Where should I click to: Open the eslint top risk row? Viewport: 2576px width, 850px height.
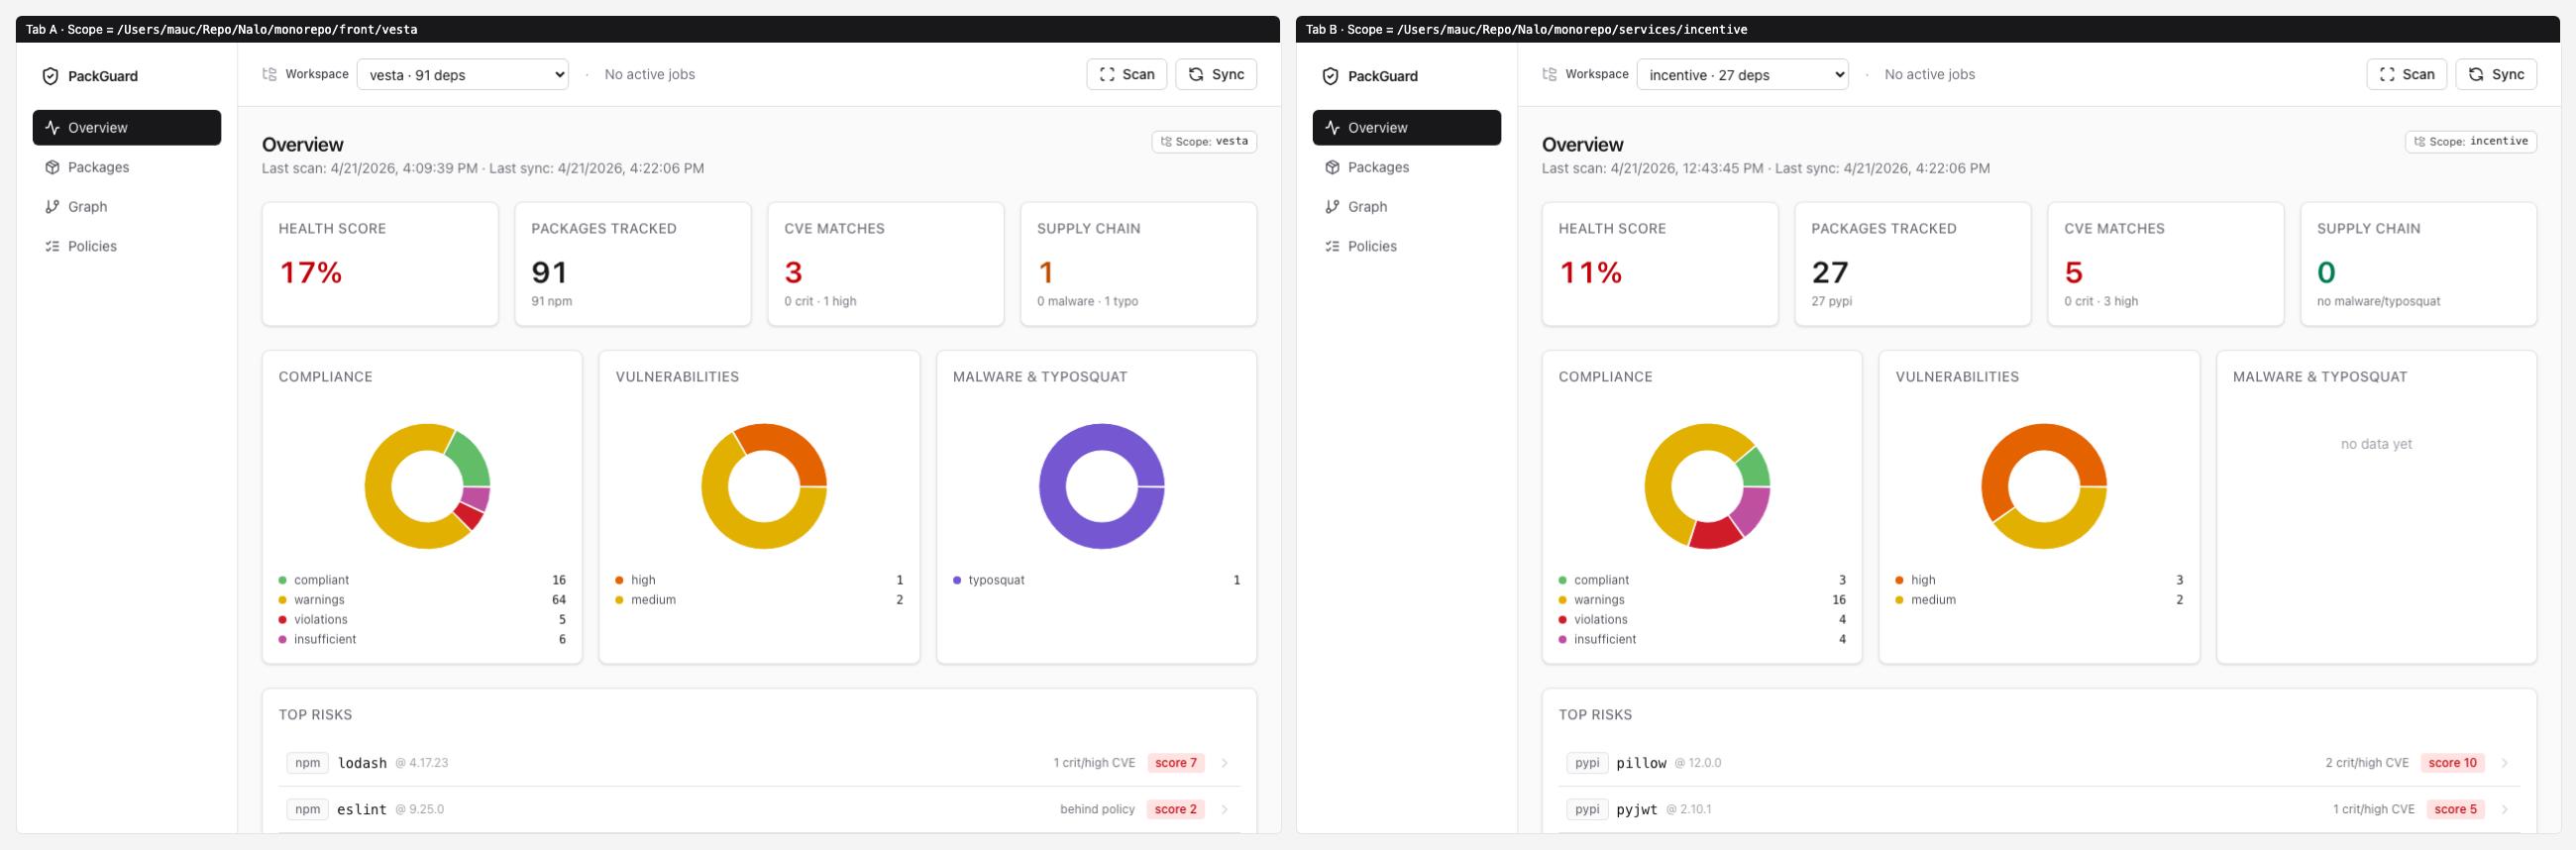[759, 810]
